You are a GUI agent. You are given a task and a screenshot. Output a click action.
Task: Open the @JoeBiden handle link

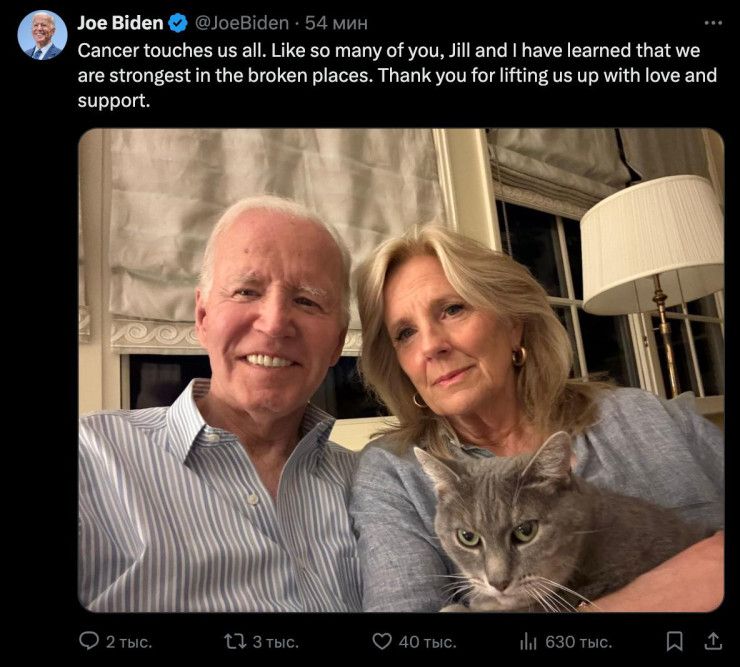click(242, 22)
